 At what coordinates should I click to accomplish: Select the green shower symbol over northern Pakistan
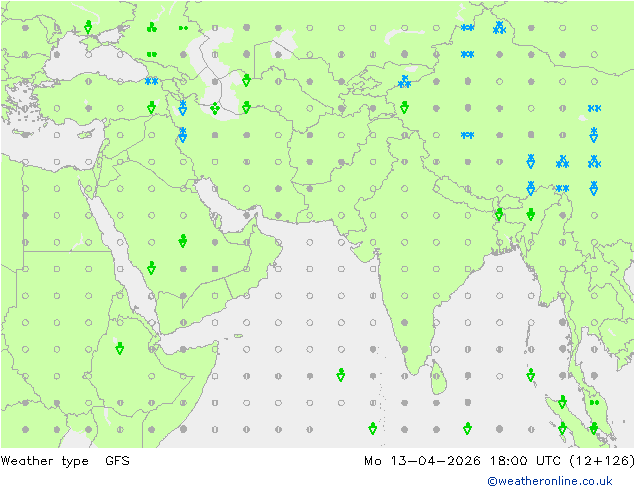click(x=404, y=107)
